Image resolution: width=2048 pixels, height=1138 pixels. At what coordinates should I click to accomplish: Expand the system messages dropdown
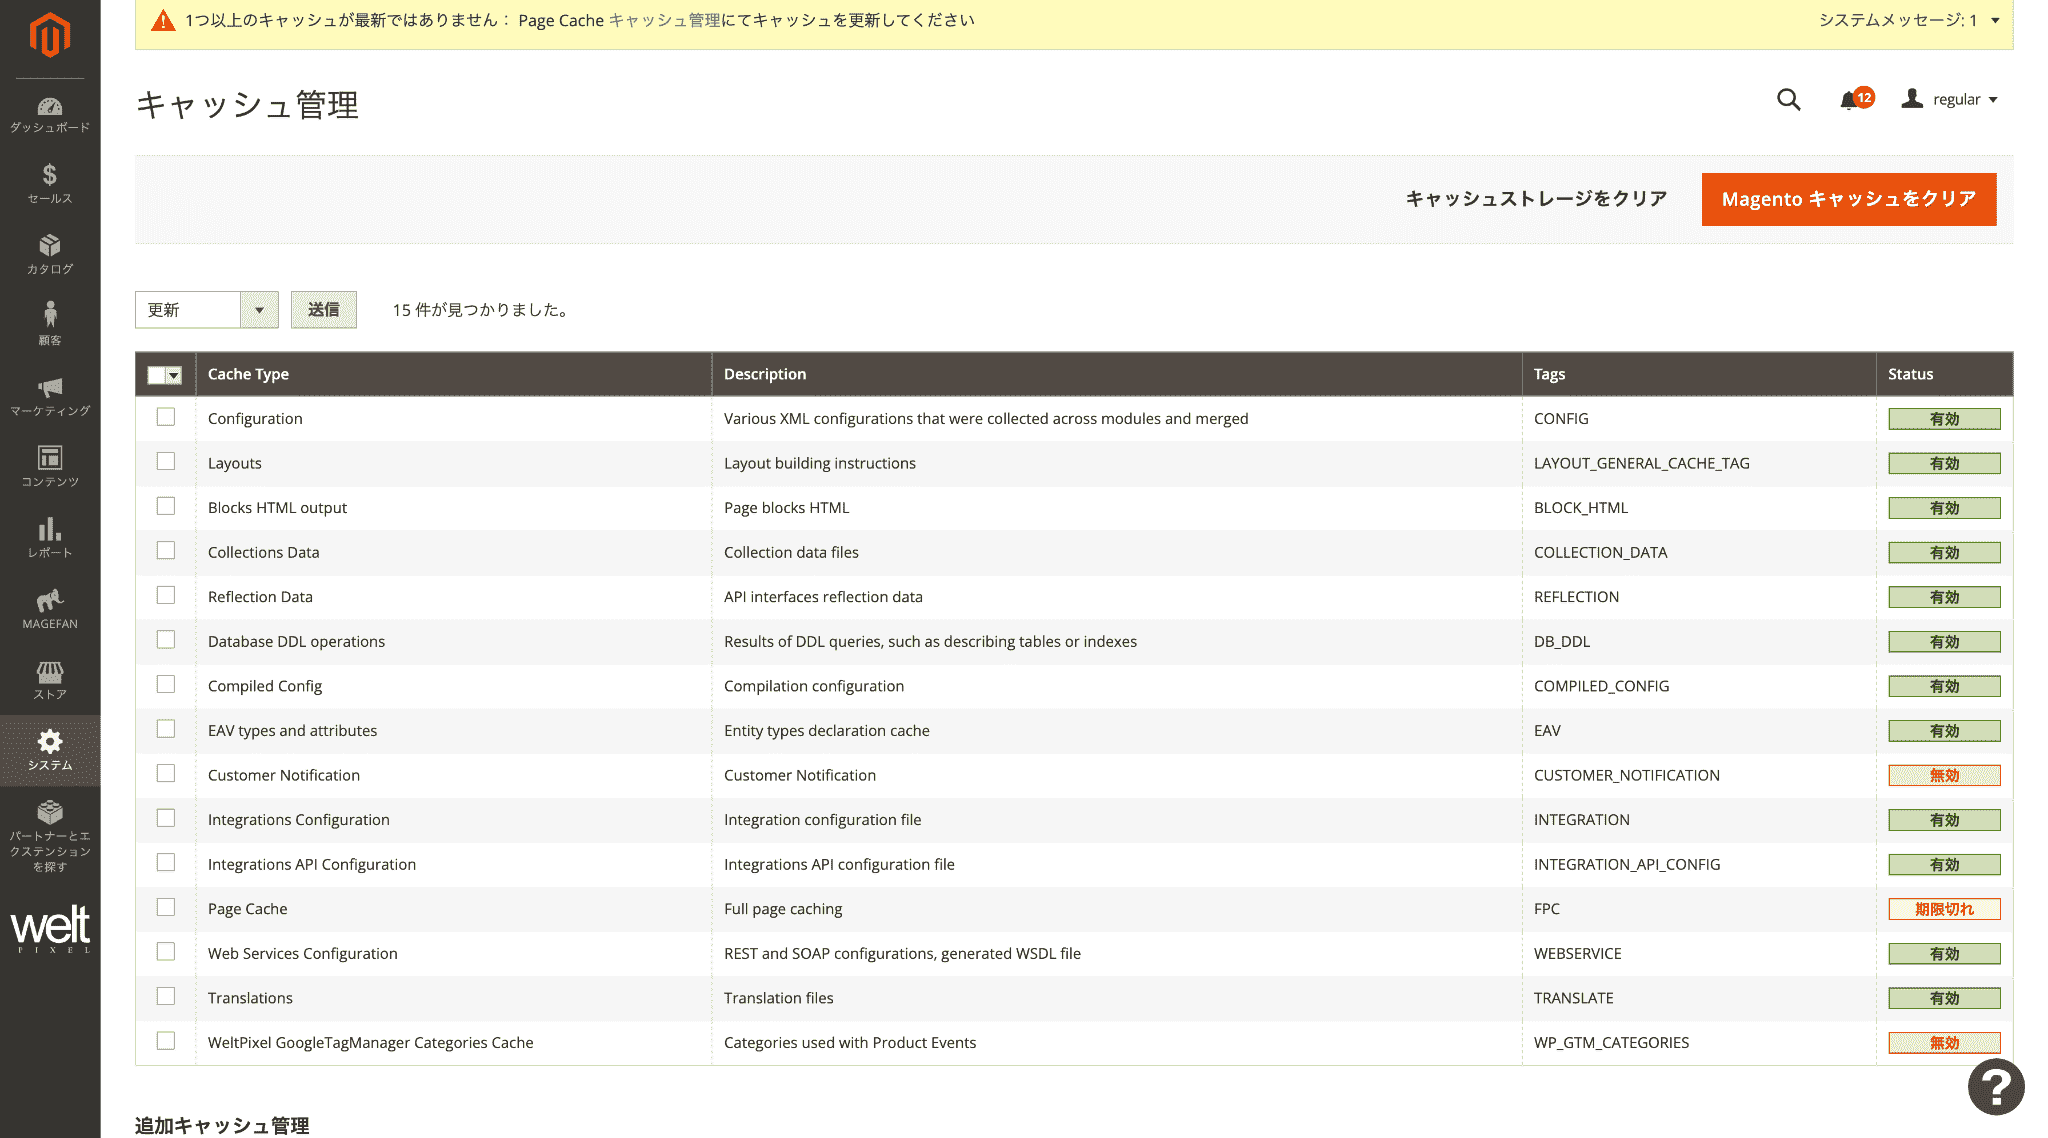point(1995,20)
